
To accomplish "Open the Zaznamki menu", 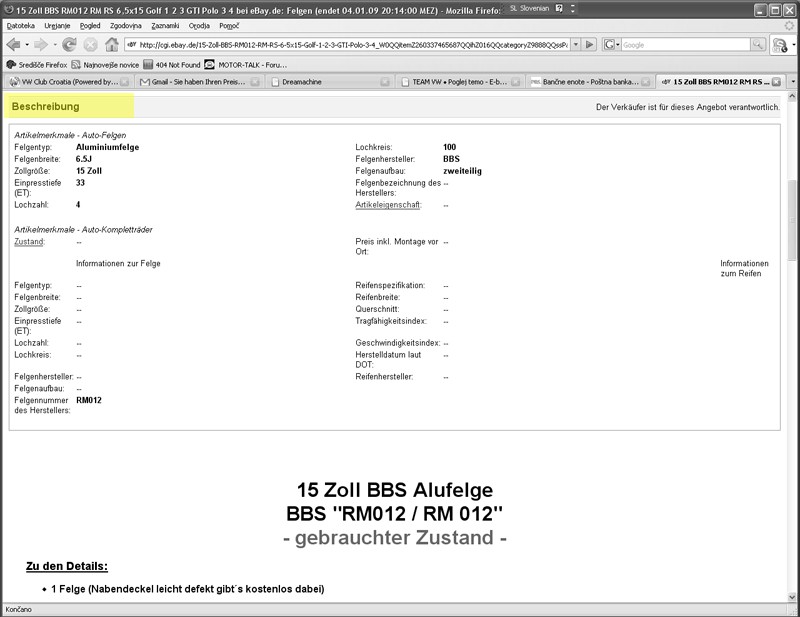I will 165,26.
